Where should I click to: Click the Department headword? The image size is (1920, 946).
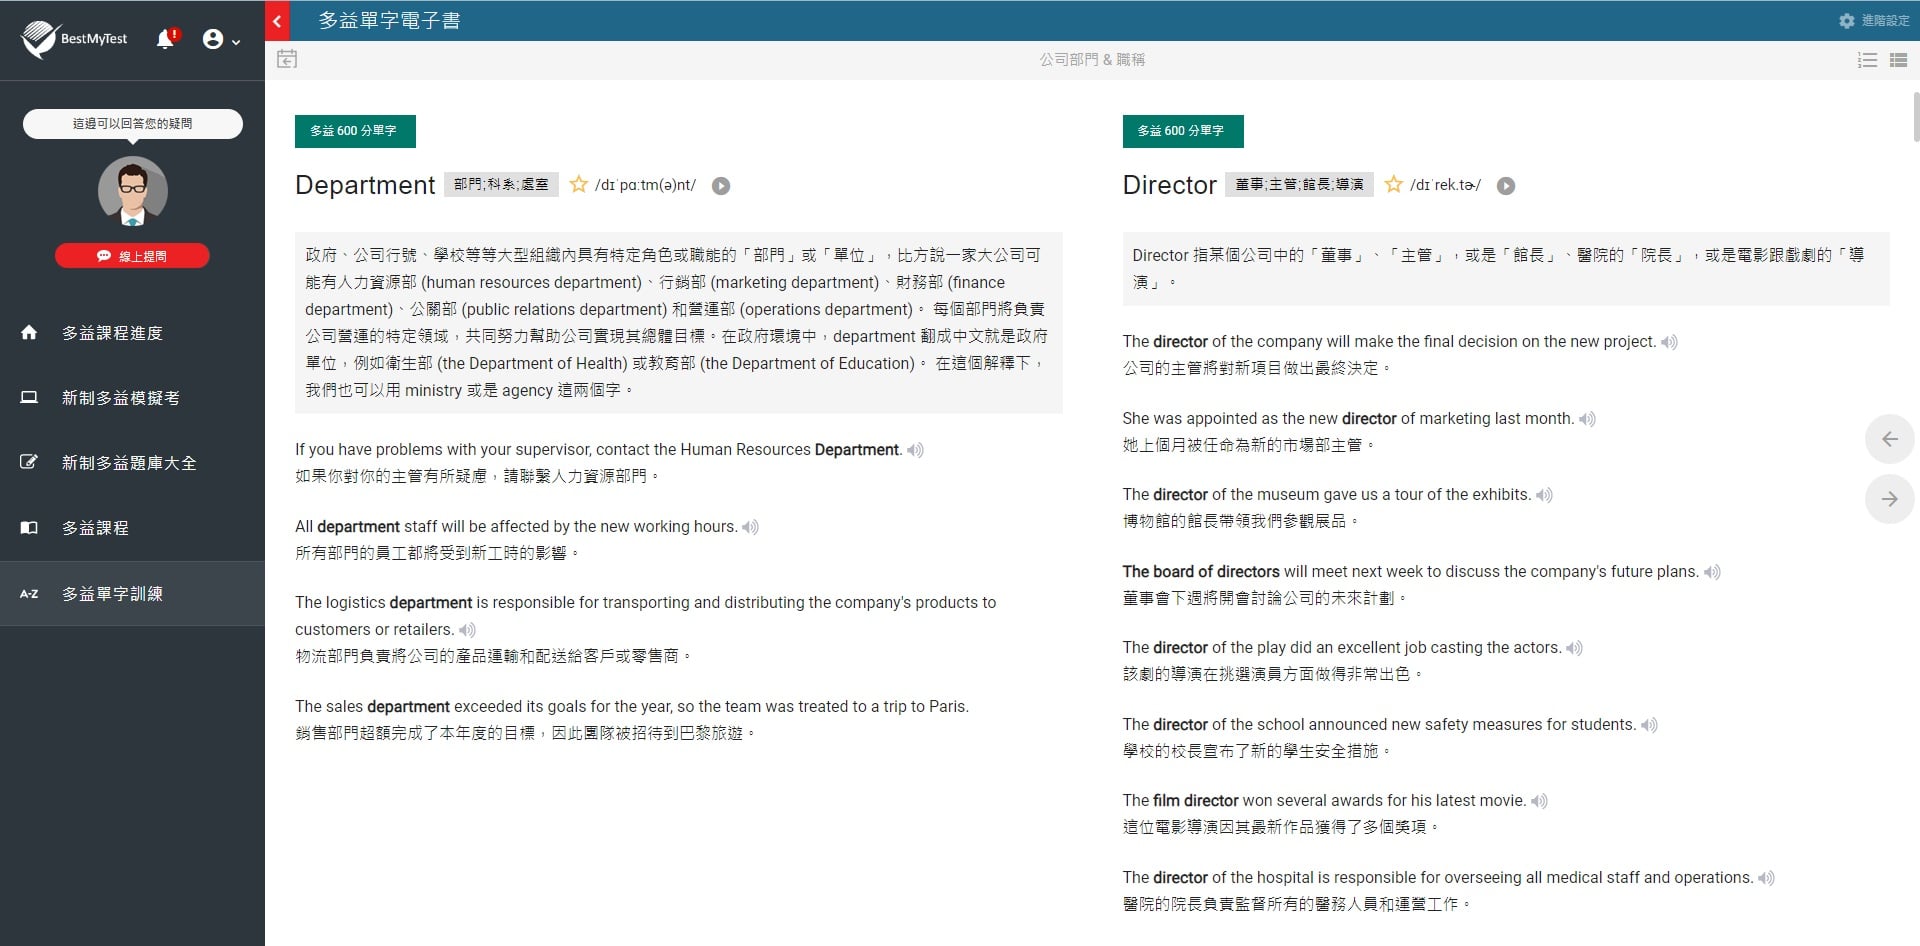[365, 185]
